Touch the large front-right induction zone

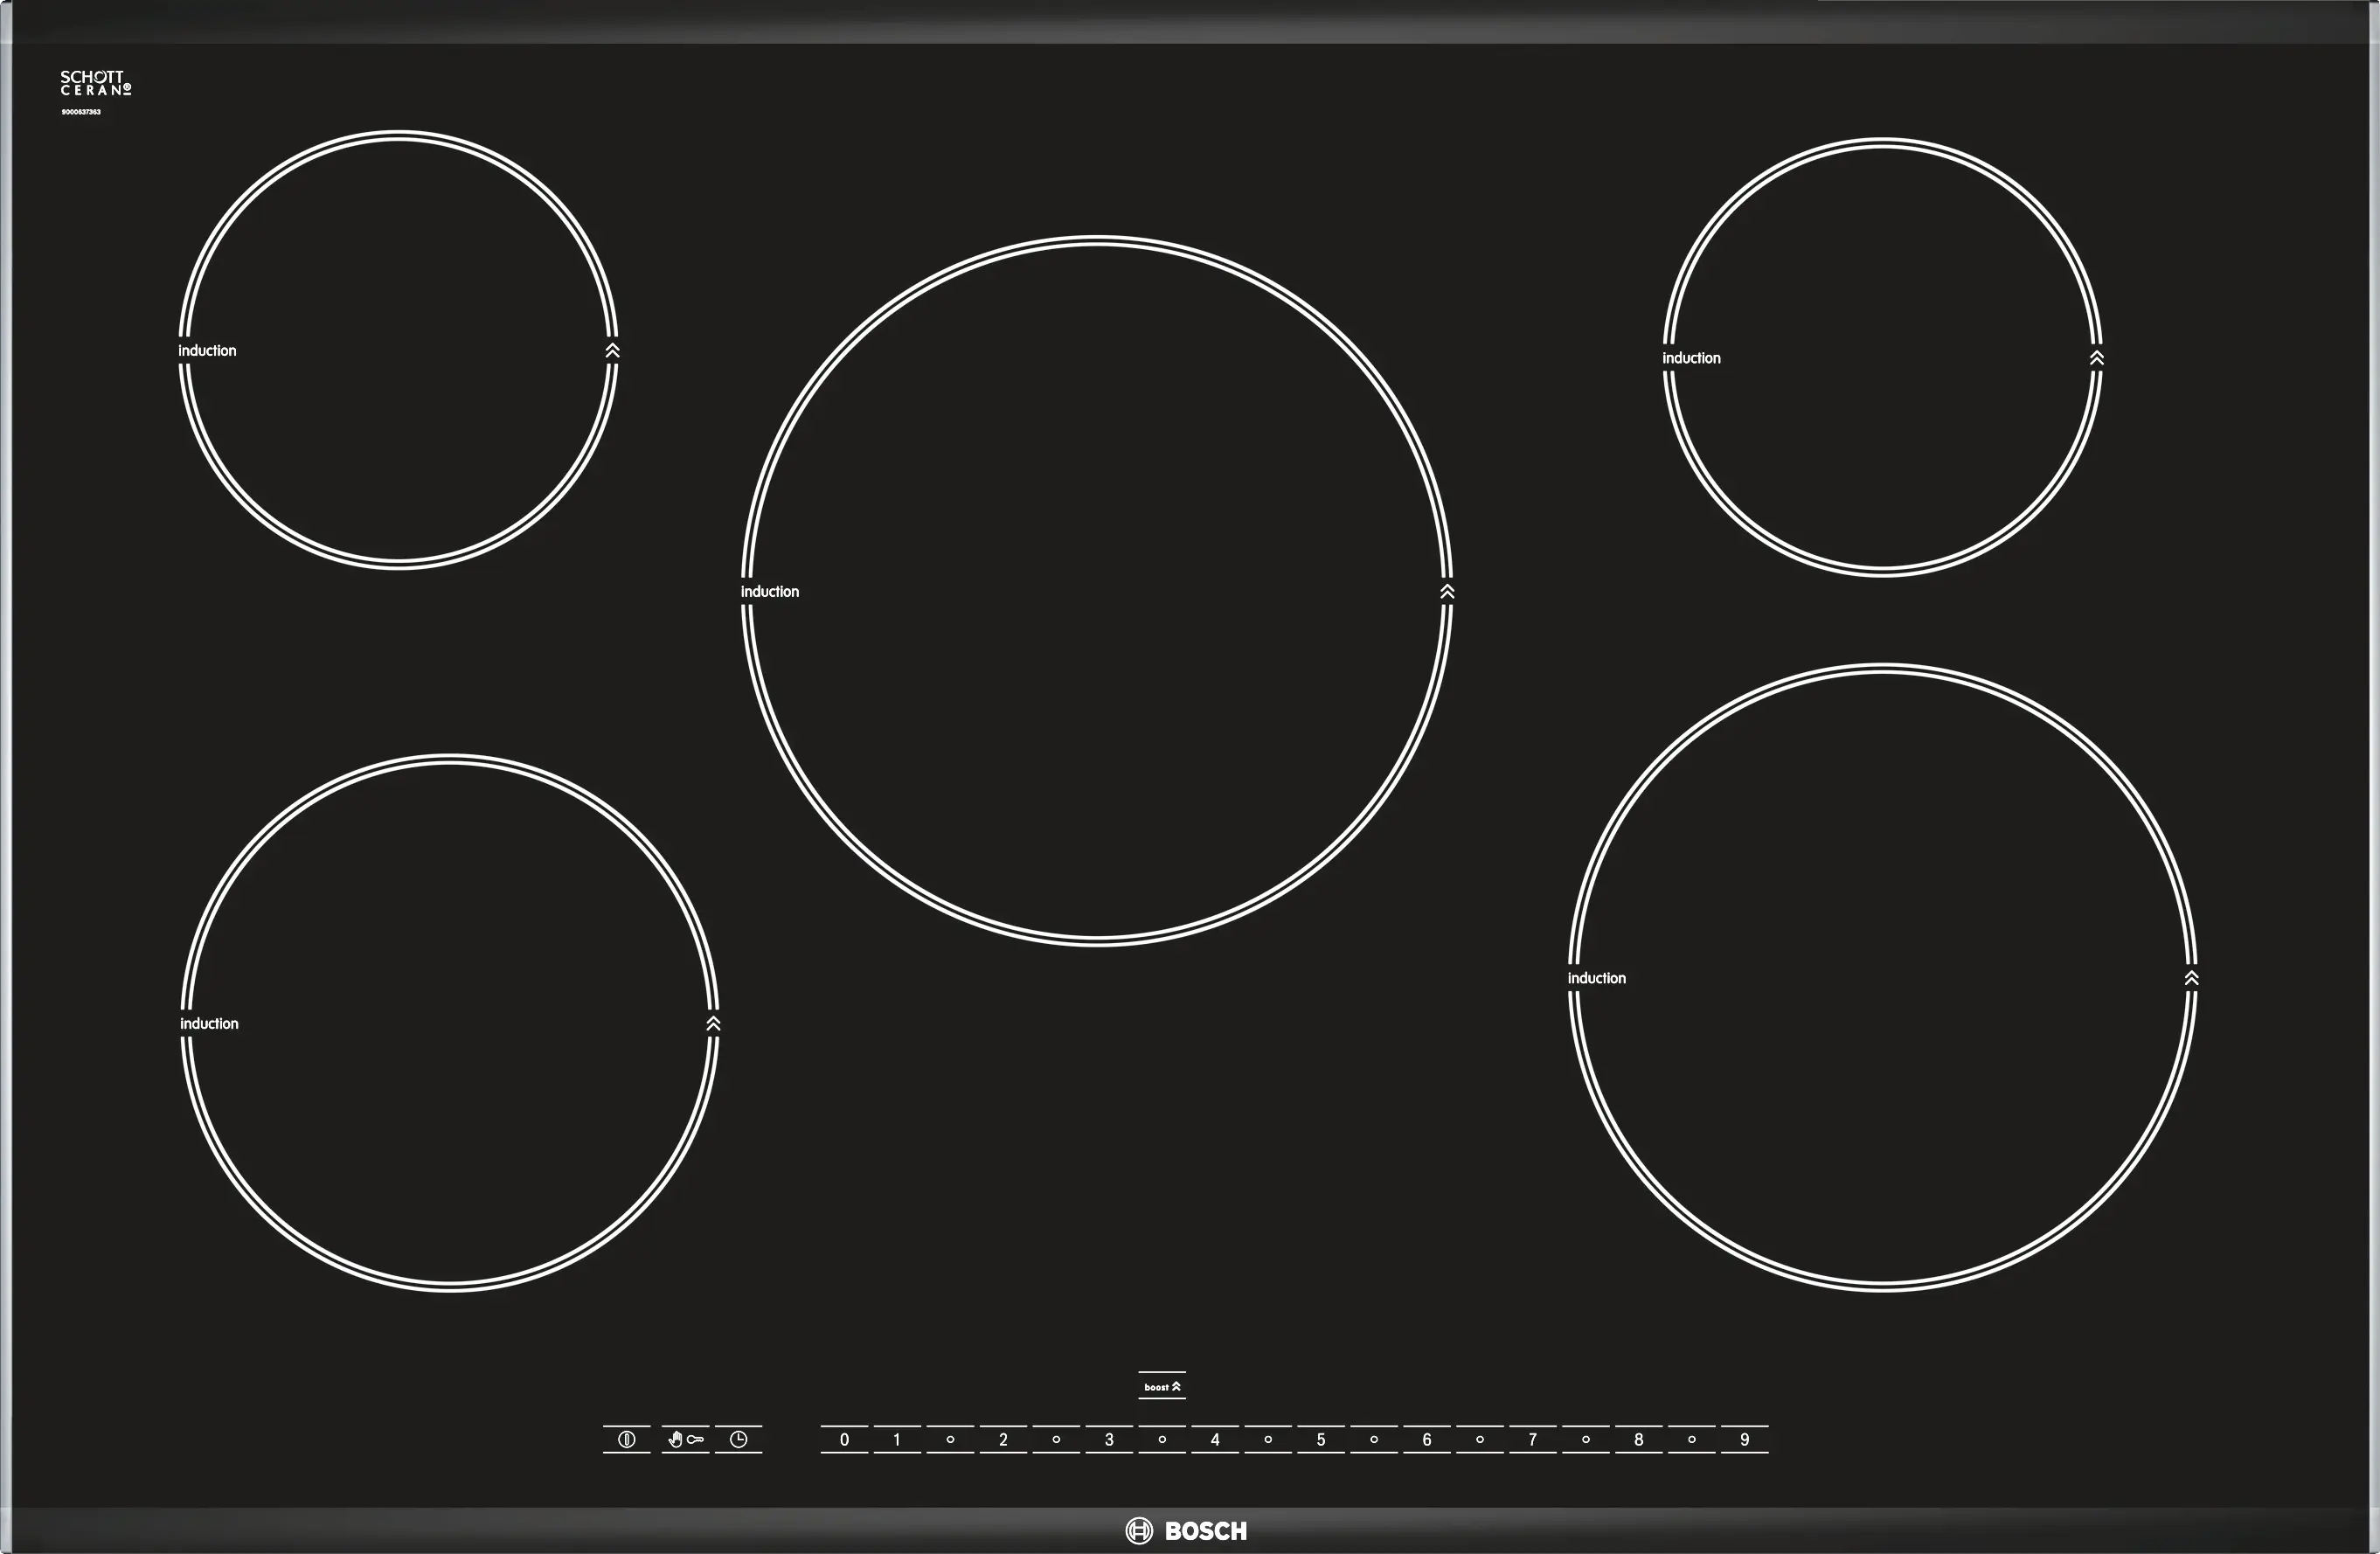coord(1882,978)
